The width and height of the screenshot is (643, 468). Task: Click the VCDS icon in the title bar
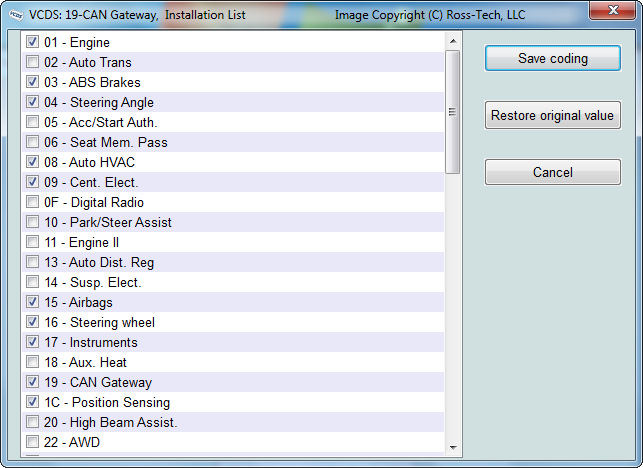[x=16, y=15]
